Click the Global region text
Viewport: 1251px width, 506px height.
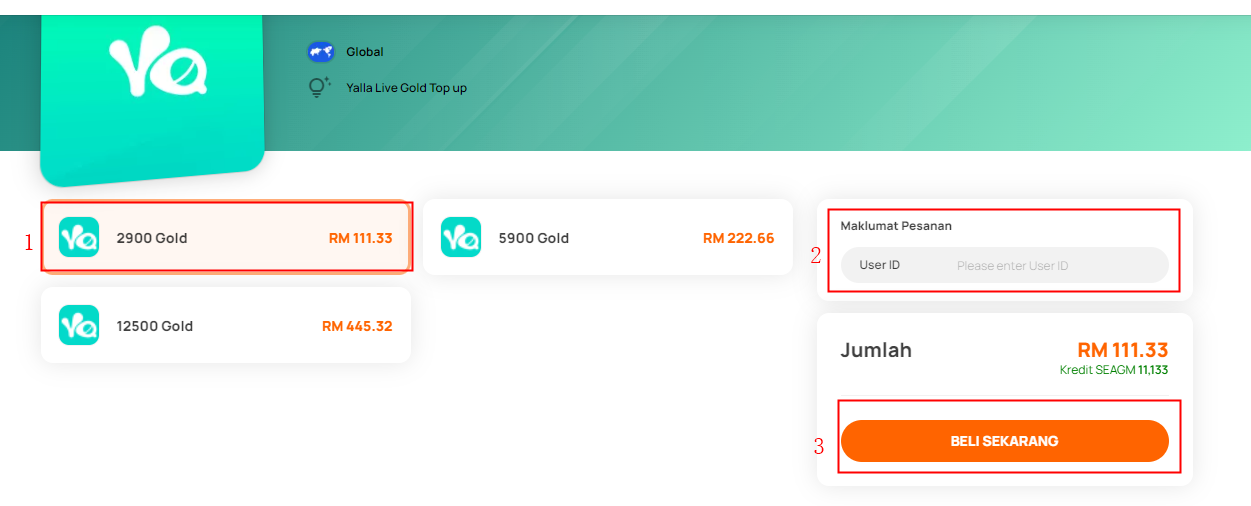point(365,52)
